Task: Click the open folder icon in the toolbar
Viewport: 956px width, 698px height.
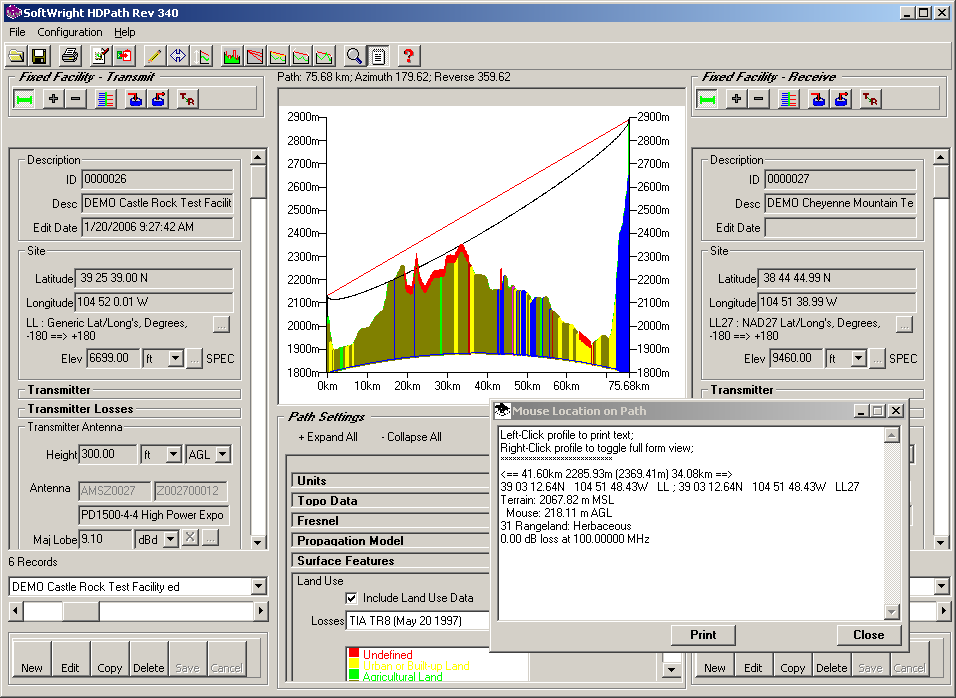Action: (16, 56)
